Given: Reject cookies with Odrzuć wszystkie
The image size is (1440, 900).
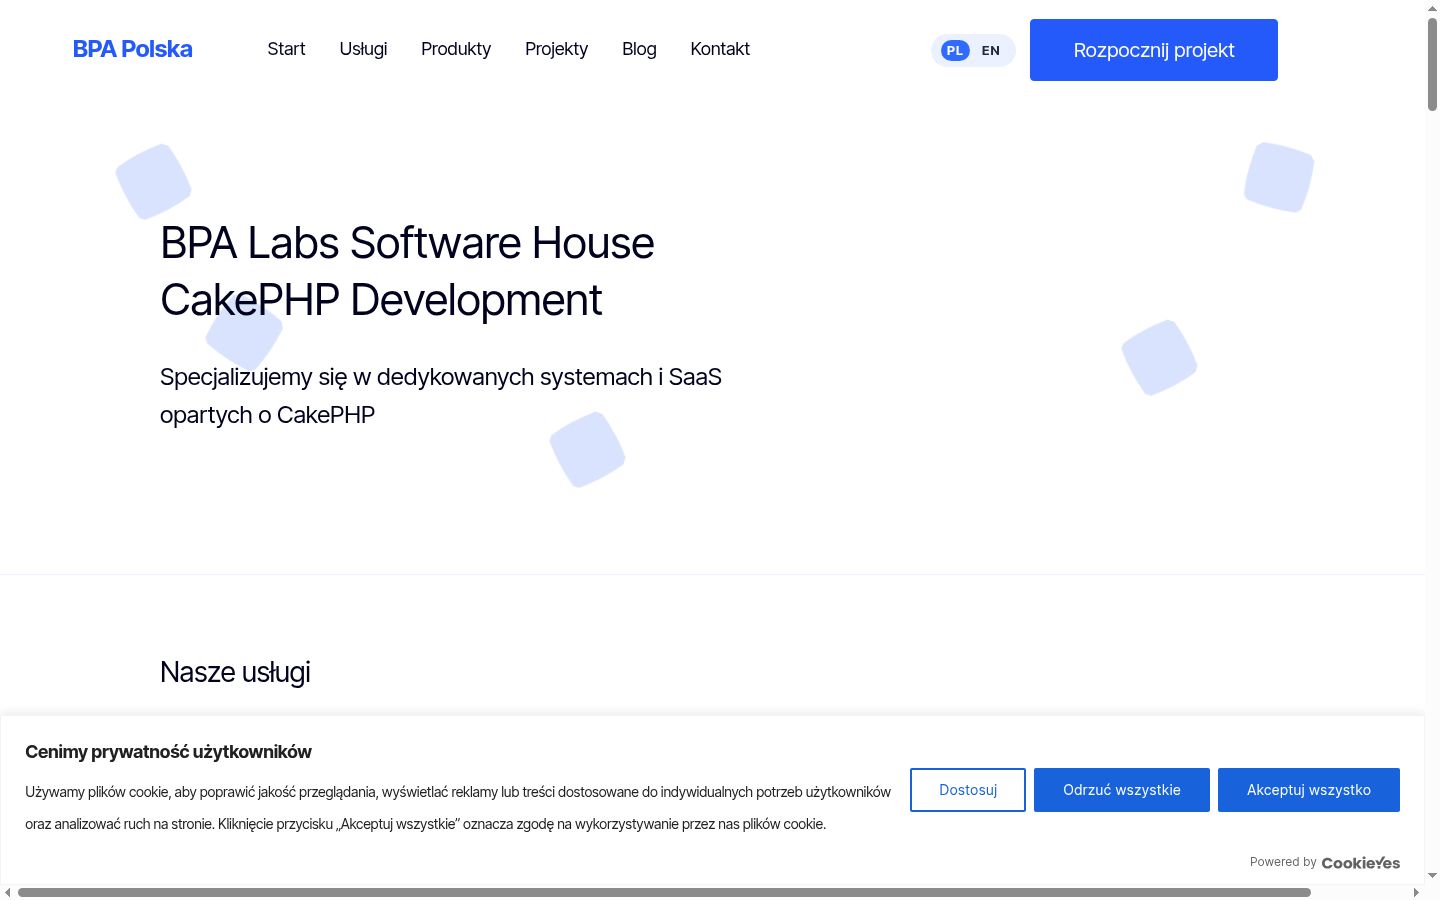Looking at the screenshot, I should click(x=1122, y=790).
